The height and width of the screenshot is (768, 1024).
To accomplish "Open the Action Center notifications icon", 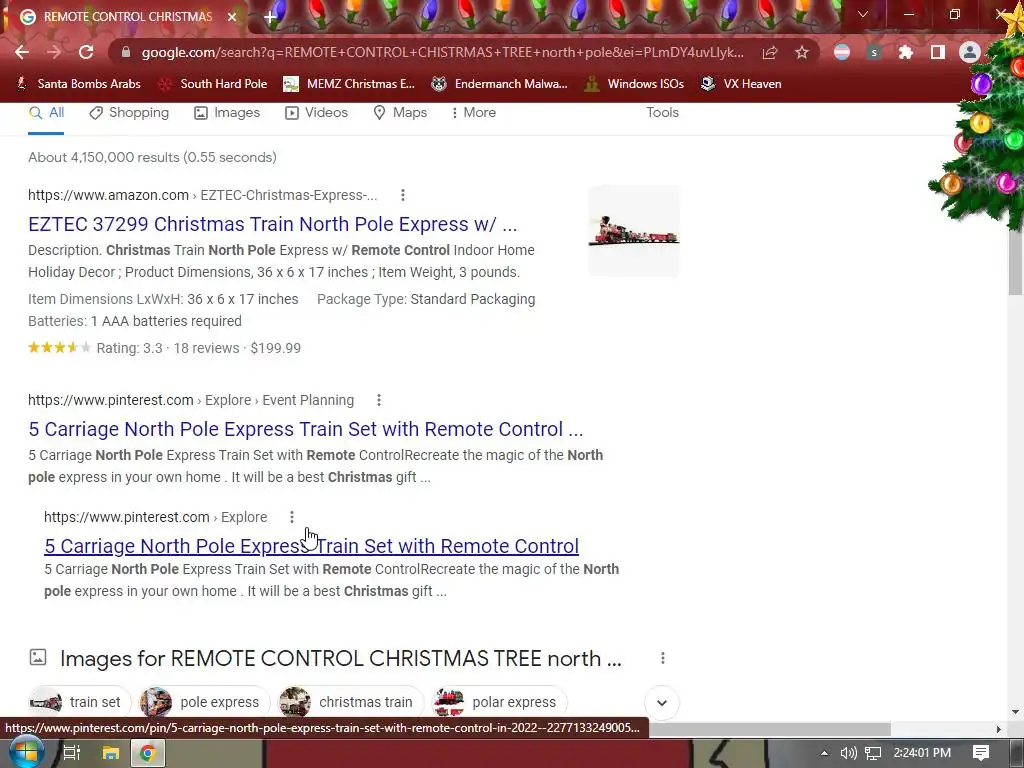I will pyautogui.click(x=980, y=753).
